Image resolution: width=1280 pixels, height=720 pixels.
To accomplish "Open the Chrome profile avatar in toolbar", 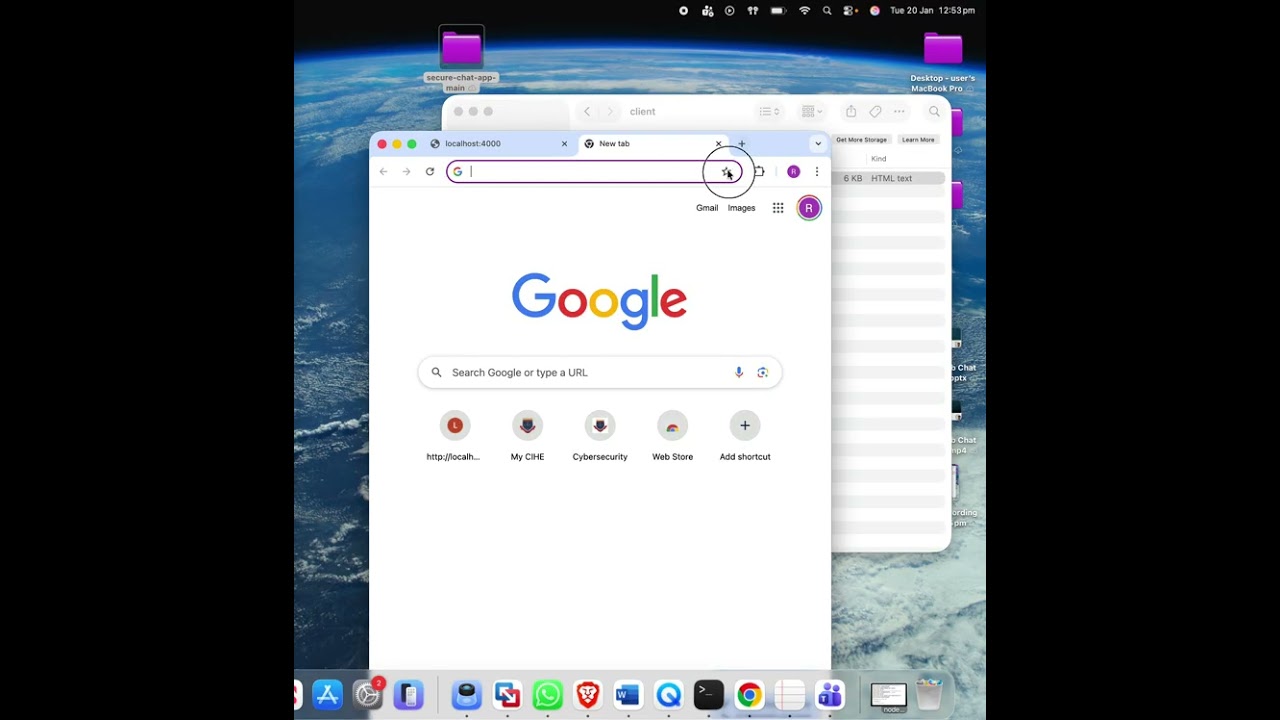I will click(x=793, y=172).
